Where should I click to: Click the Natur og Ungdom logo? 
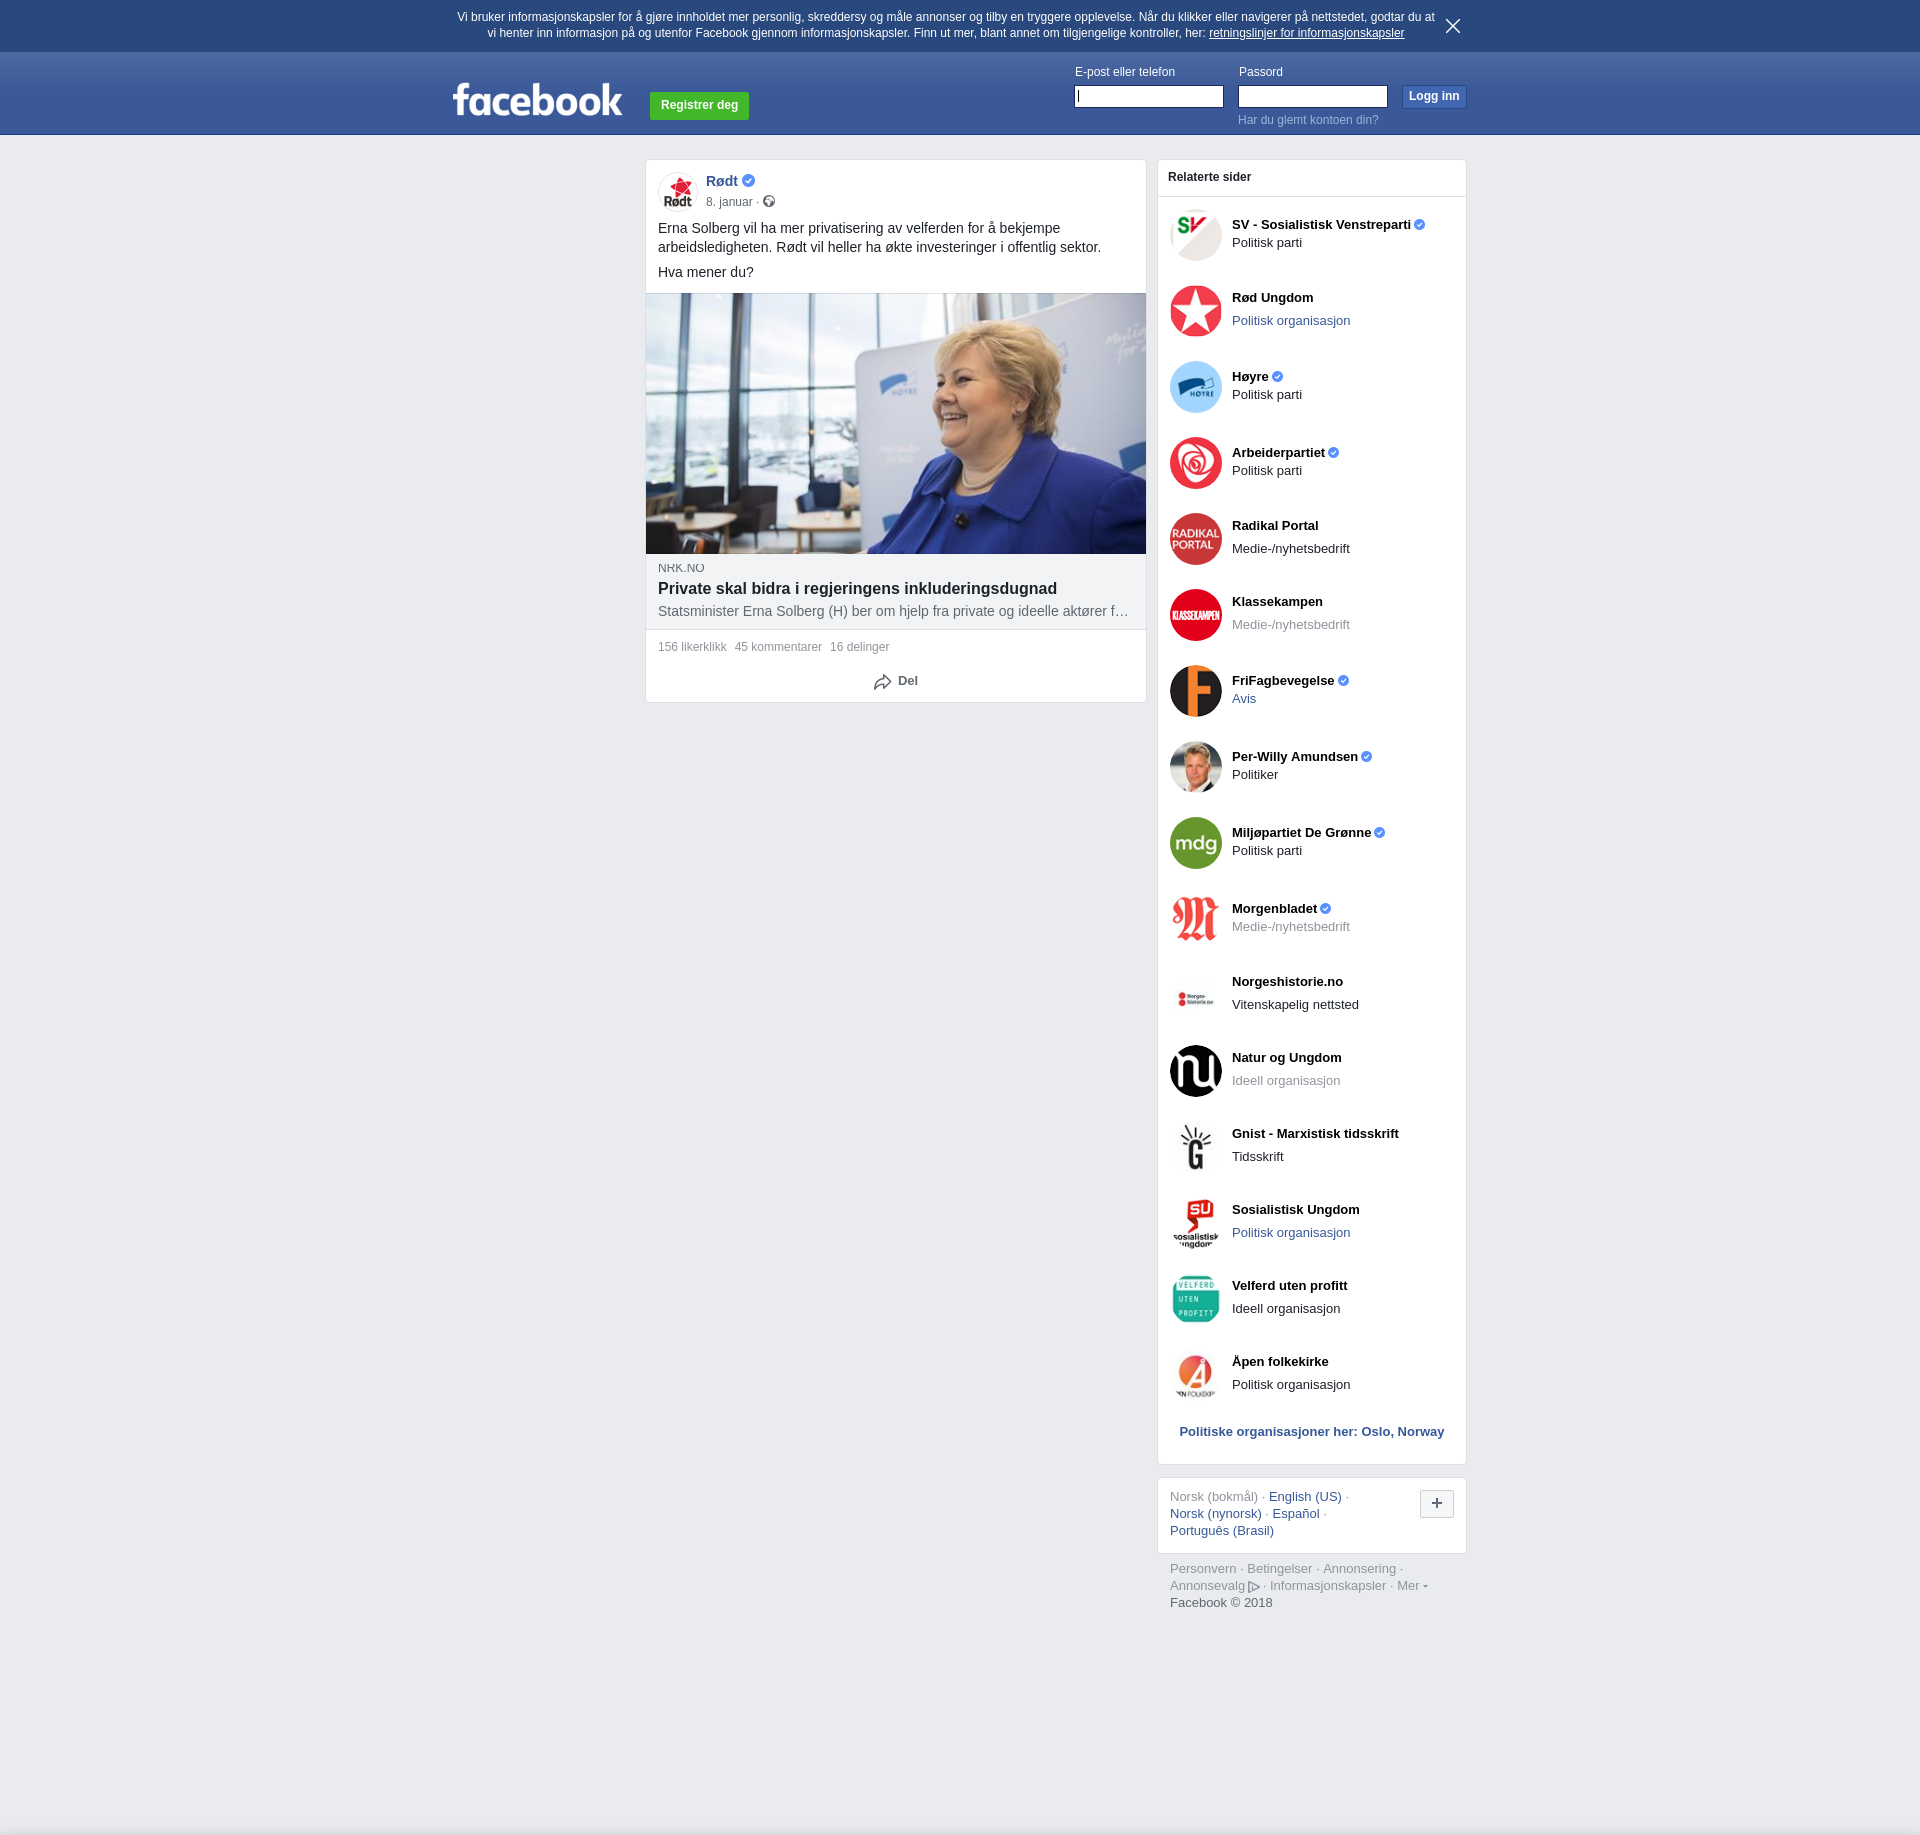1196,1071
